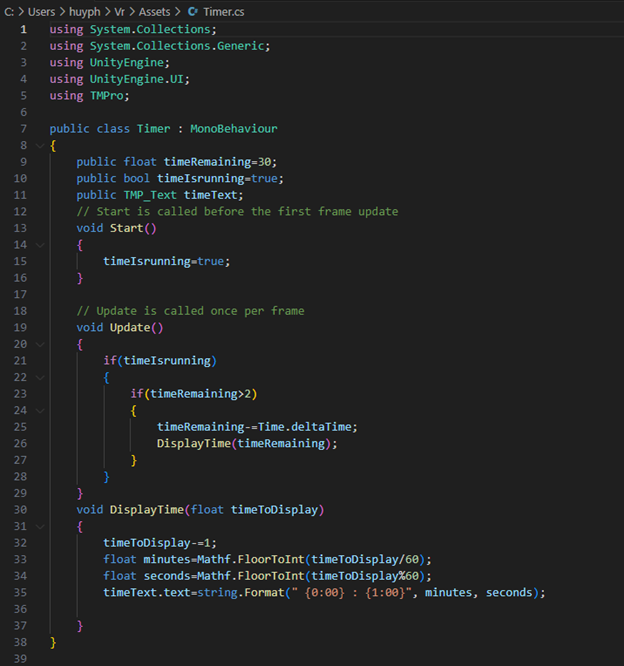This screenshot has height=666, width=624.
Task: Click the string.Format call on line 35
Action: pyautogui.click(x=217, y=592)
